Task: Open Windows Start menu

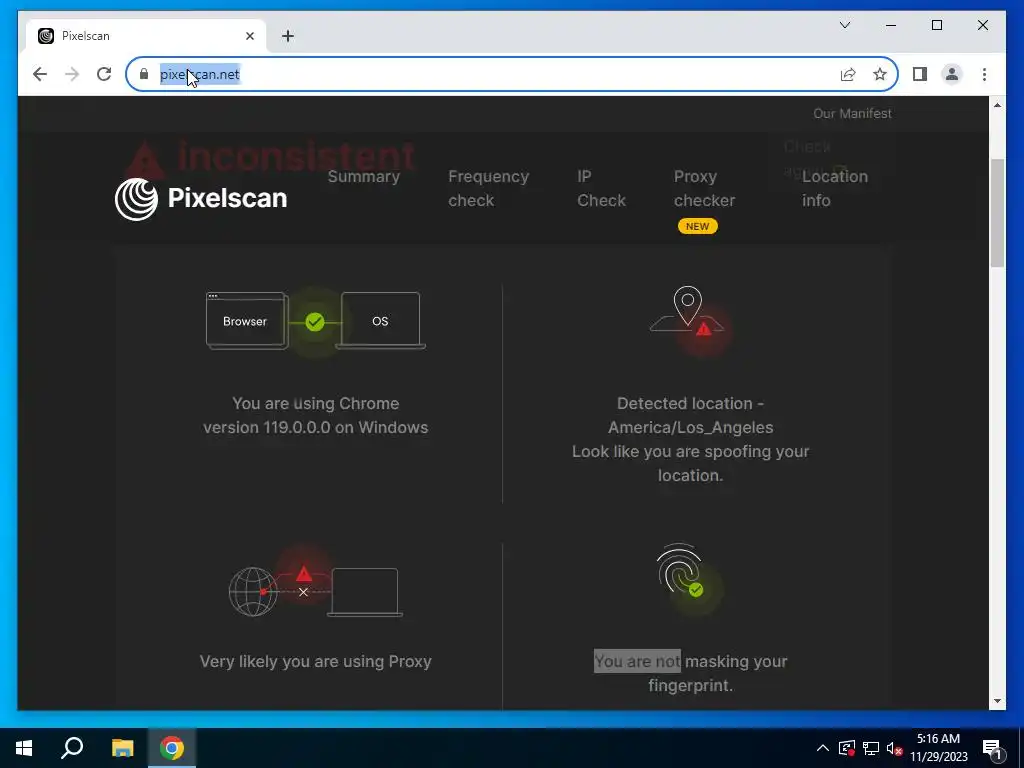Action: [x=24, y=748]
